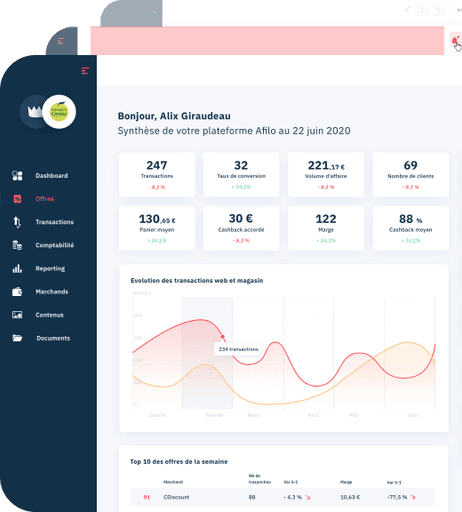The image size is (462, 512).
Task: Click the Documents folder icon
Action: [17, 338]
